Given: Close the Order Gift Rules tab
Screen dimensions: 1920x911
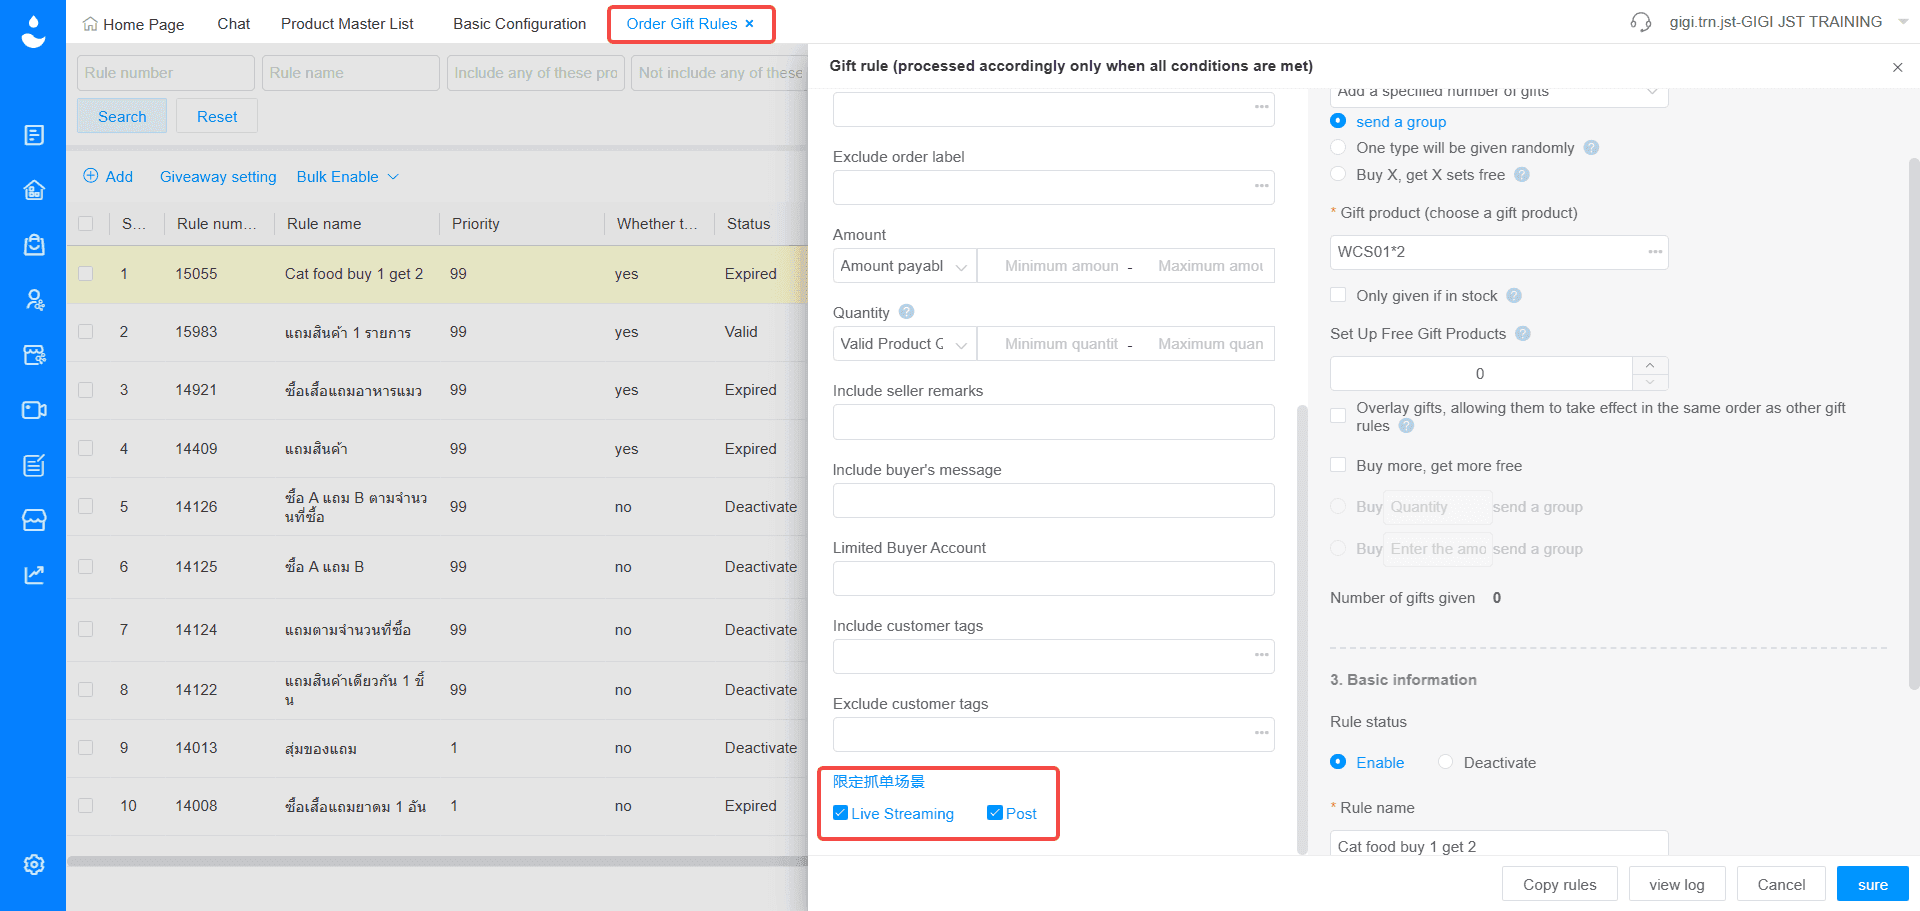Looking at the screenshot, I should (x=749, y=24).
